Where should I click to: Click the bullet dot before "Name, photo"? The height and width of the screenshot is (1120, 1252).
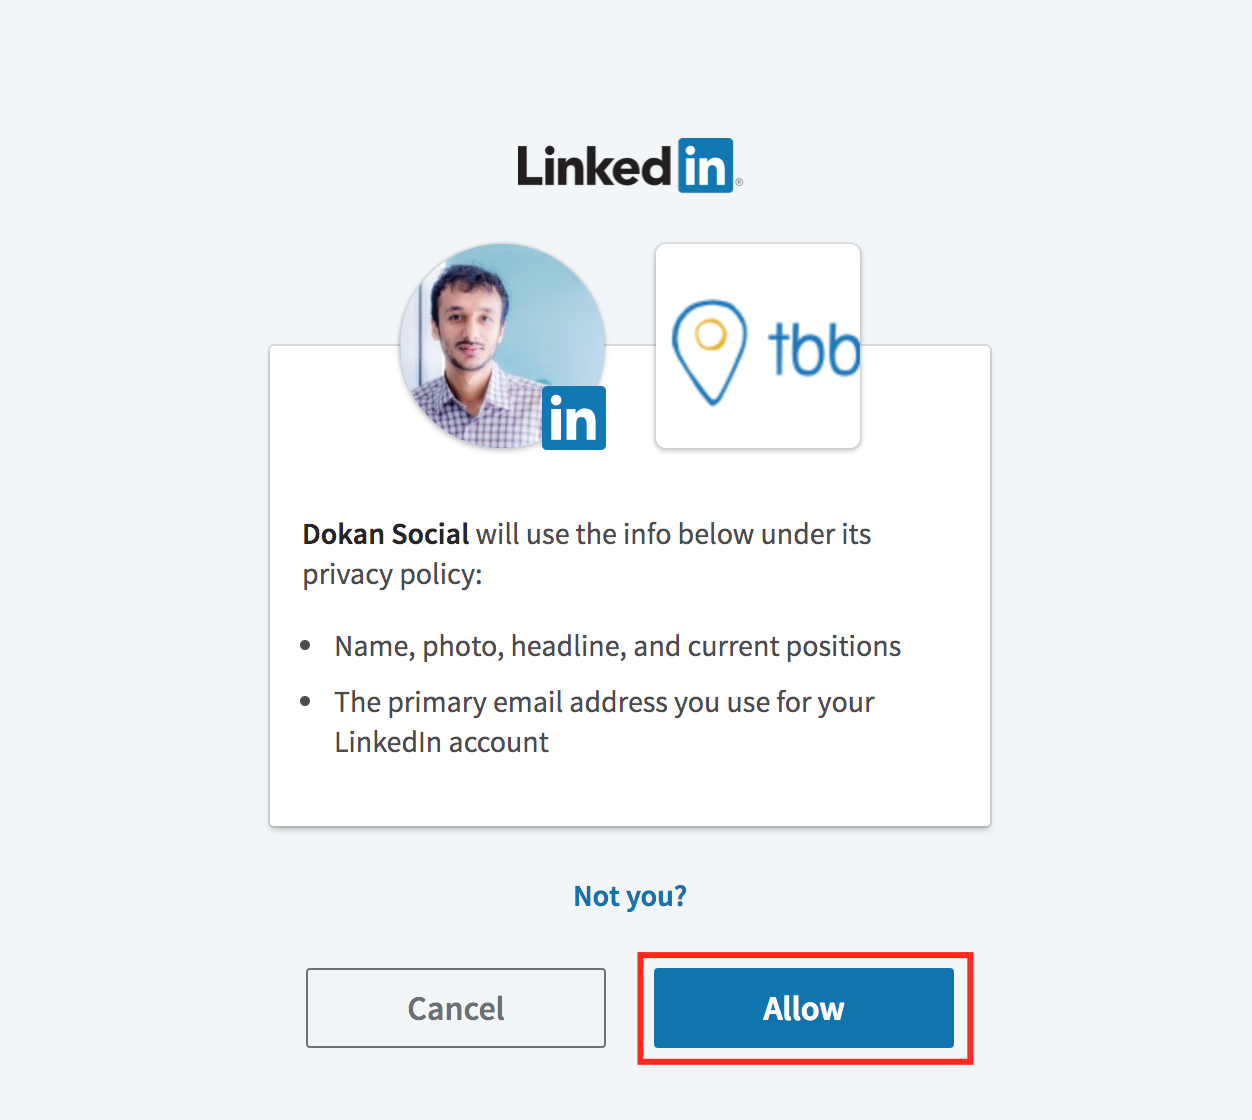pos(306,646)
